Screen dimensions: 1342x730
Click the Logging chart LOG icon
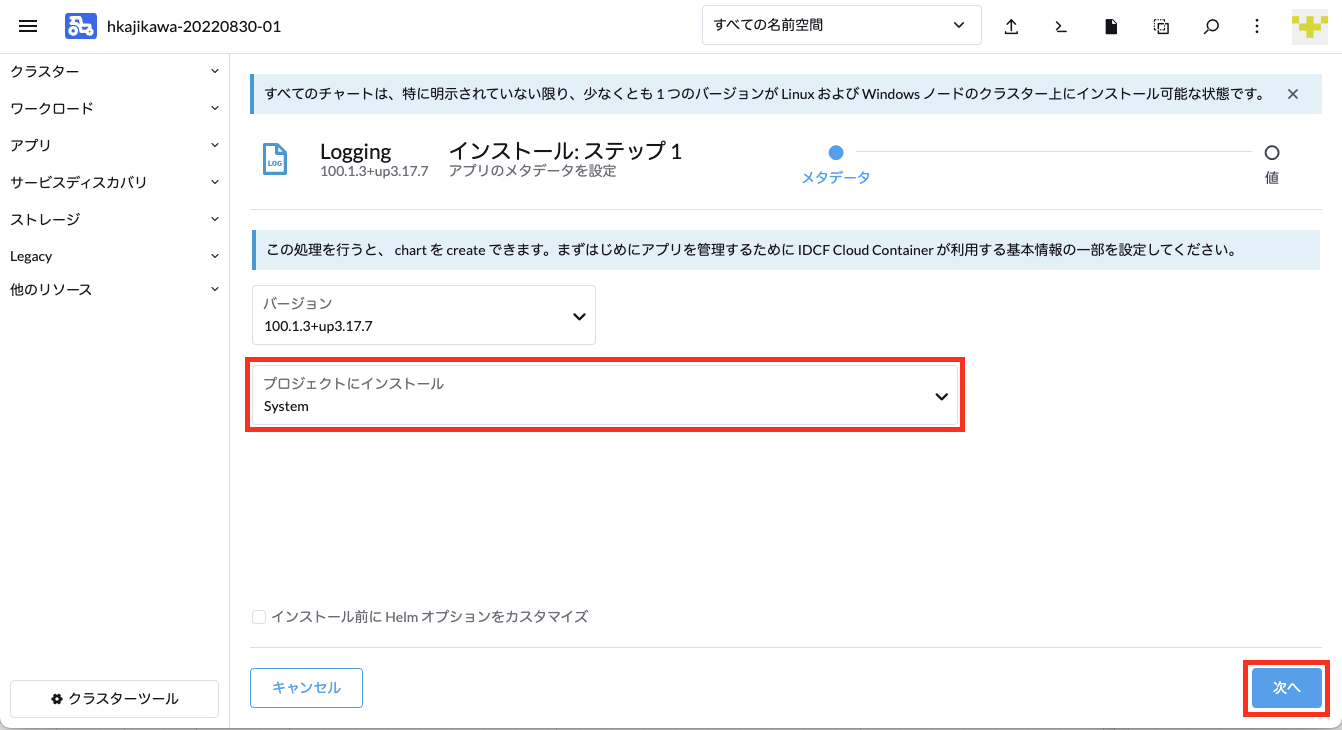coord(275,160)
